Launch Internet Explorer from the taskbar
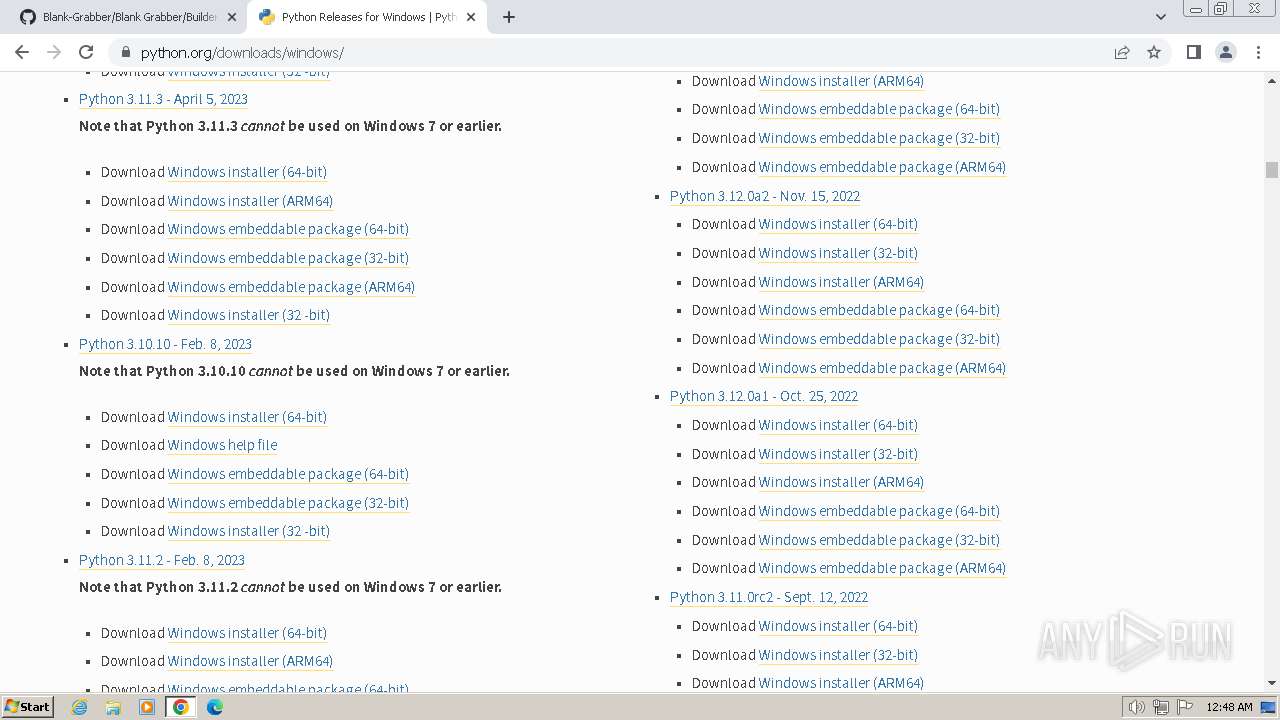This screenshot has height=720, width=1280. click(80, 707)
